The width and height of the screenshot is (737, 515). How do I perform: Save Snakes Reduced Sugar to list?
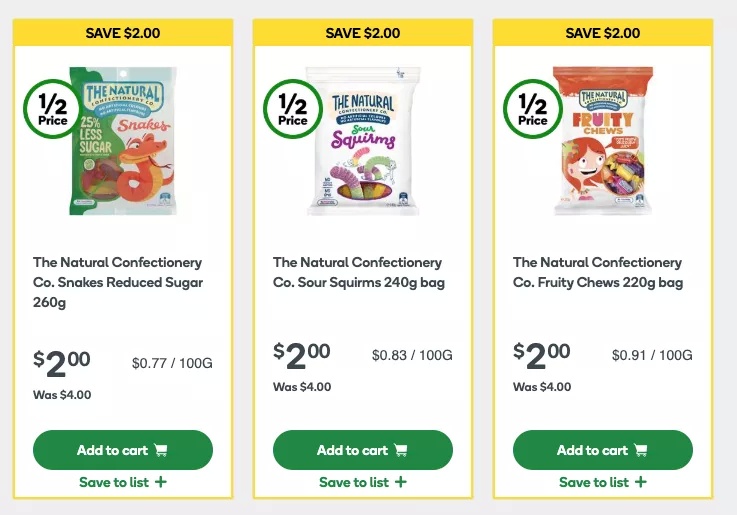pos(123,482)
